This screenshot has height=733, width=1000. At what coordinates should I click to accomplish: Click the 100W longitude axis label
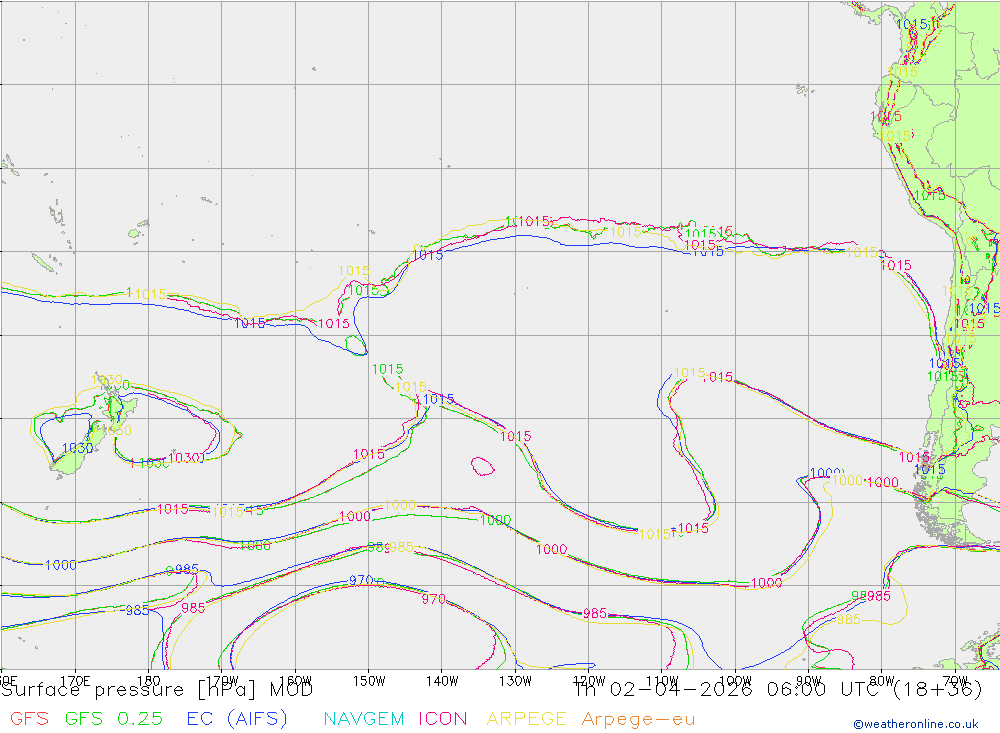tap(735, 681)
